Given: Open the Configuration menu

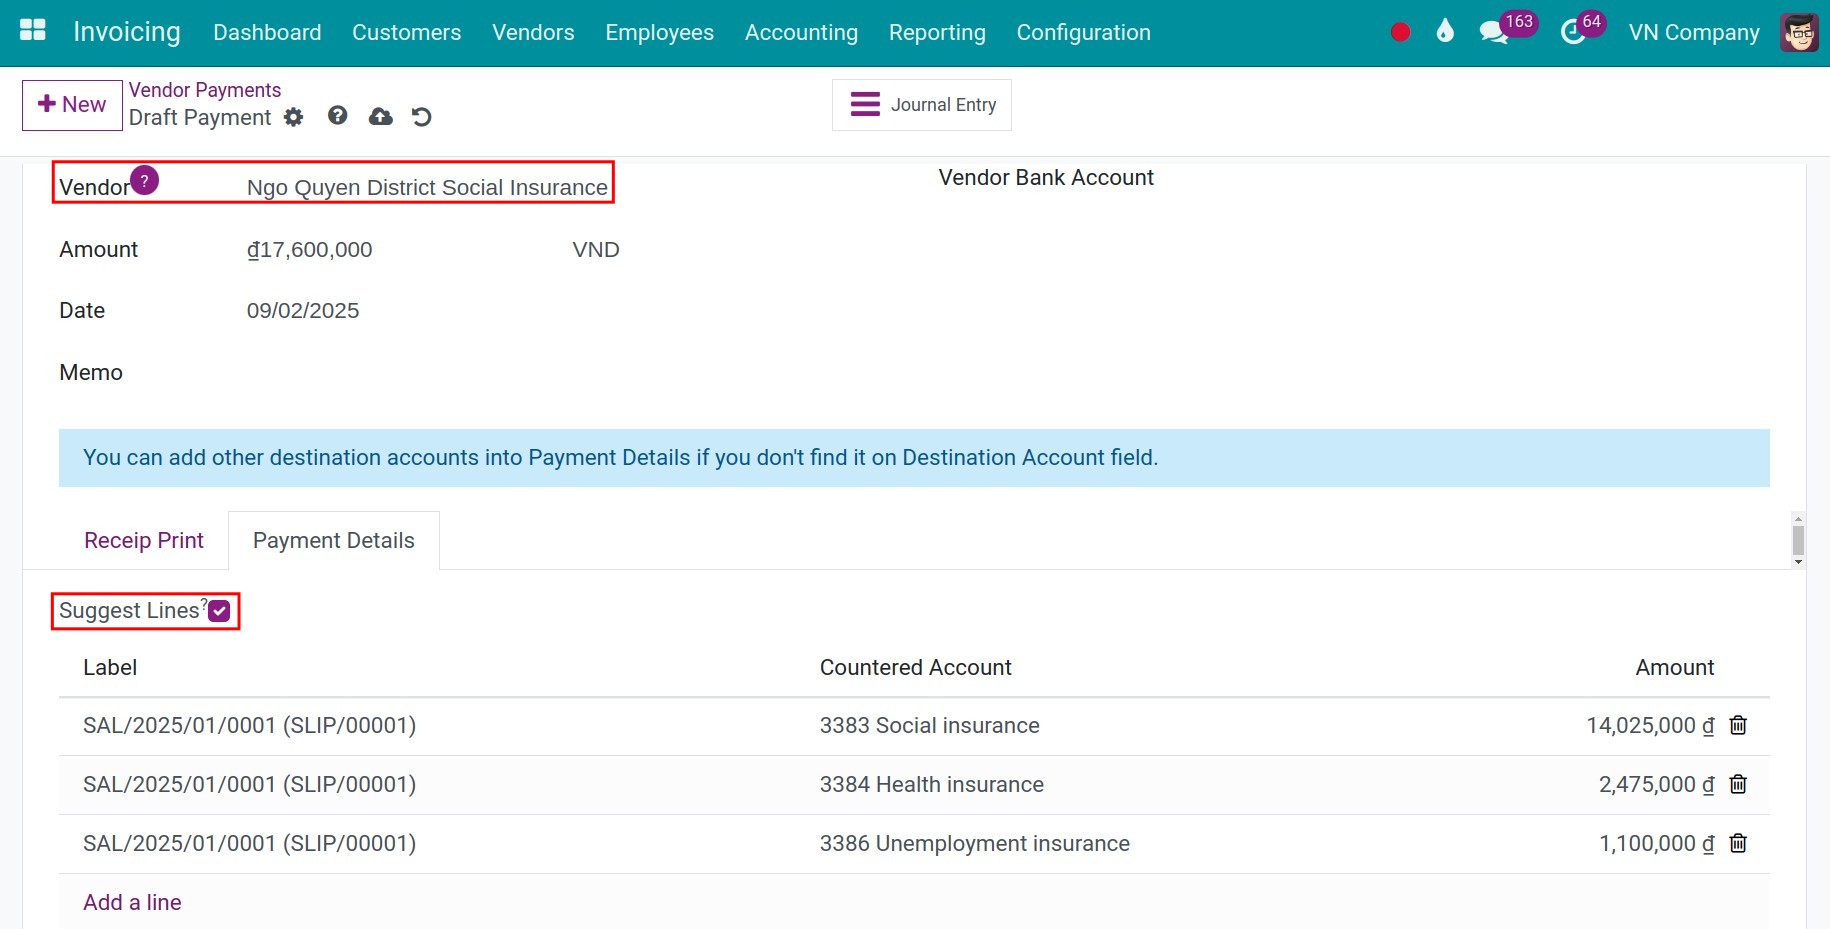Looking at the screenshot, I should pos(1083,33).
